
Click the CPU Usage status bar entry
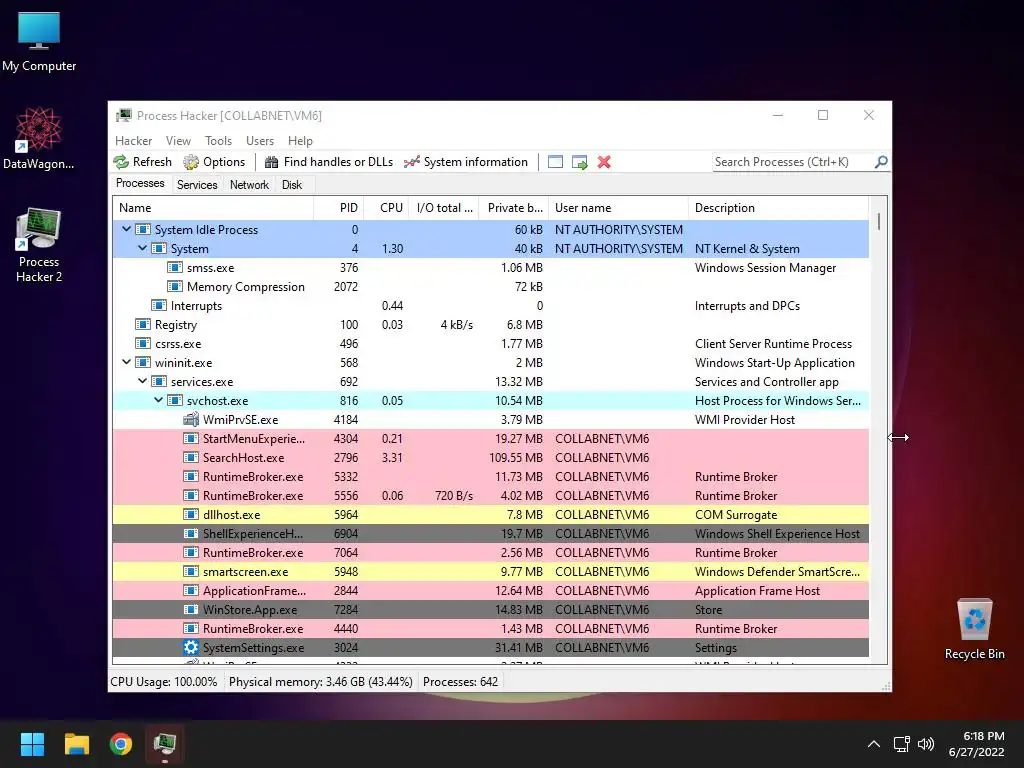point(164,682)
